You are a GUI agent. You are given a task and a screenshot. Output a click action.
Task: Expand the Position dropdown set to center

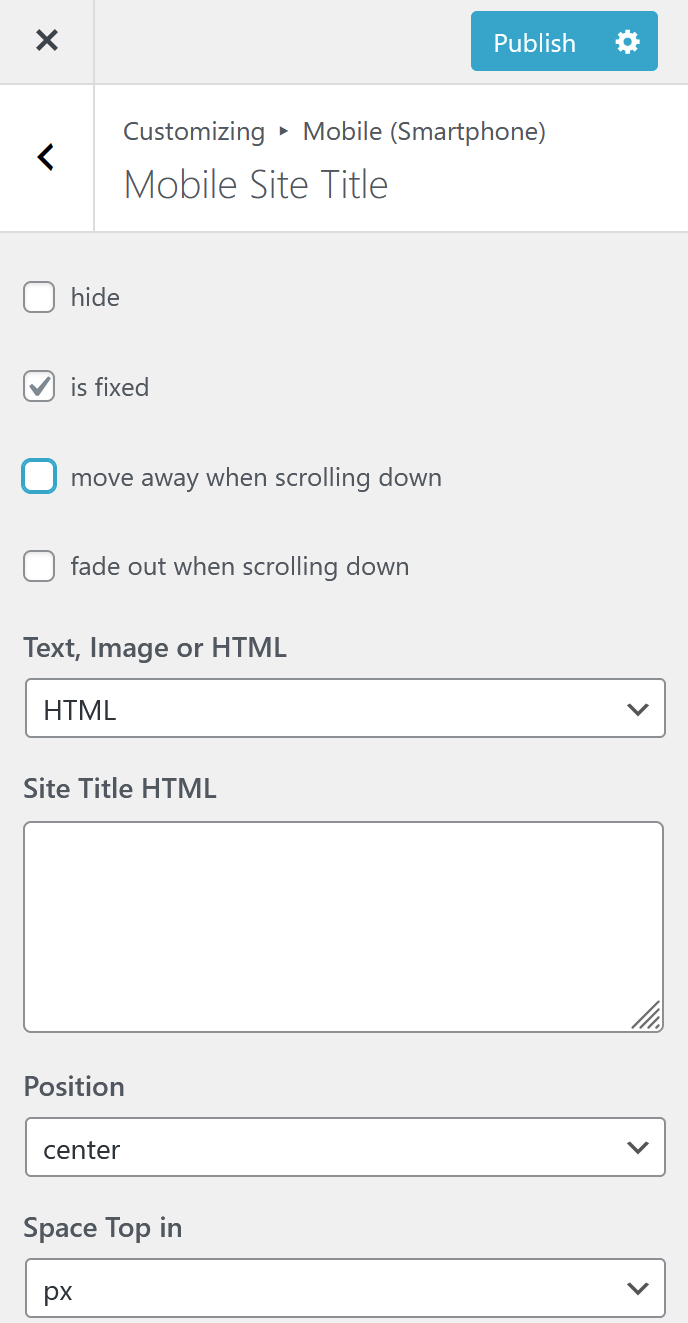point(345,1148)
